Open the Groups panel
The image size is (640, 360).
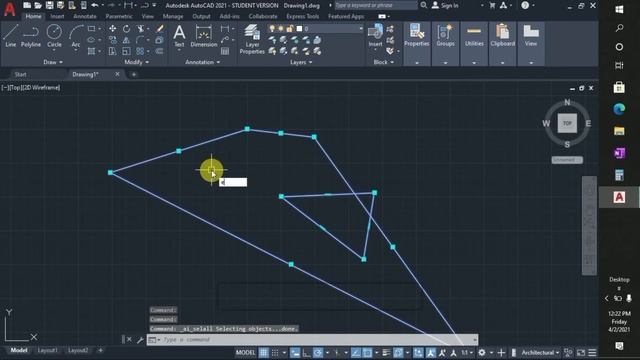445,44
